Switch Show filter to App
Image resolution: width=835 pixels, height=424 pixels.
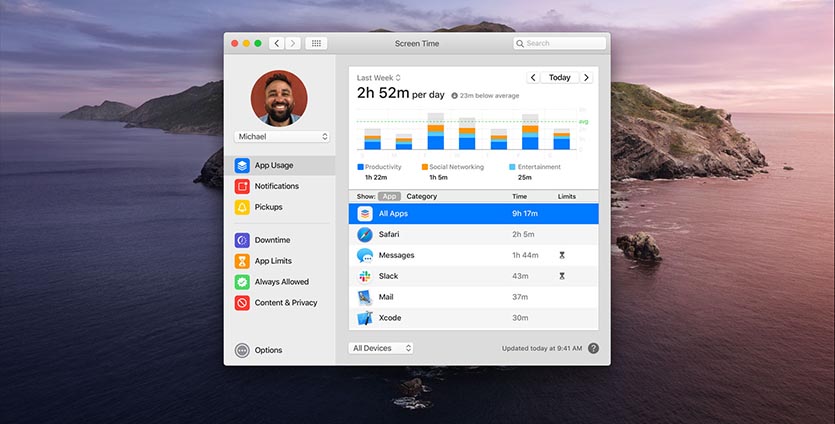coord(389,197)
